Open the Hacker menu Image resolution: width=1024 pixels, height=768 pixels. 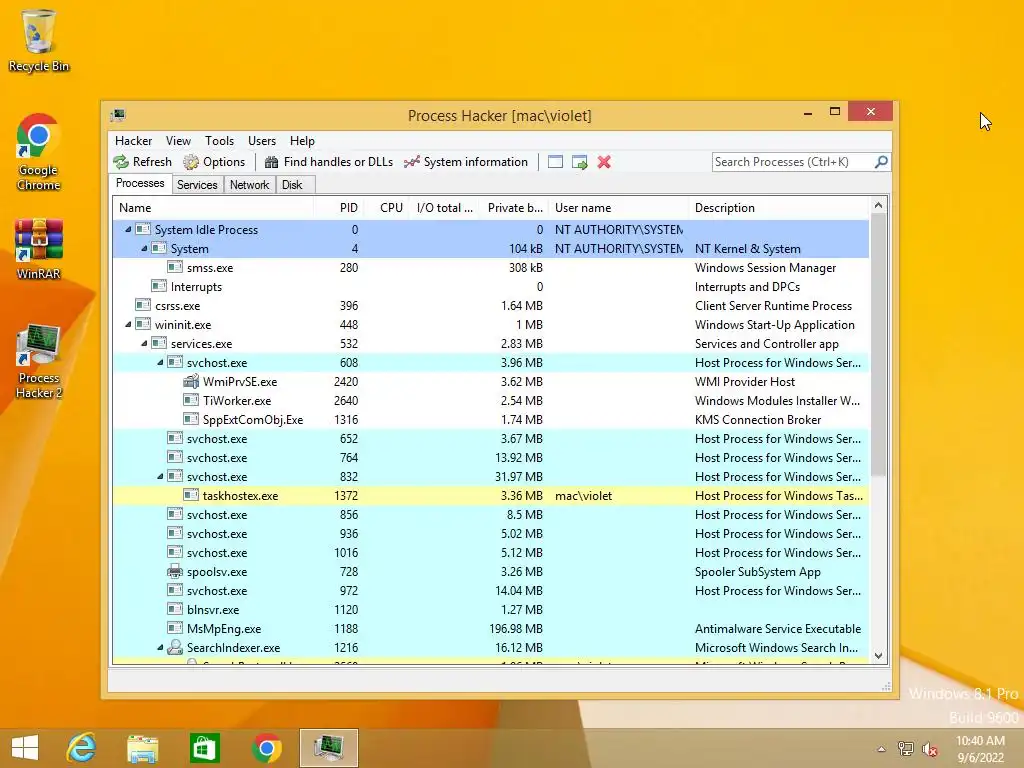click(133, 141)
